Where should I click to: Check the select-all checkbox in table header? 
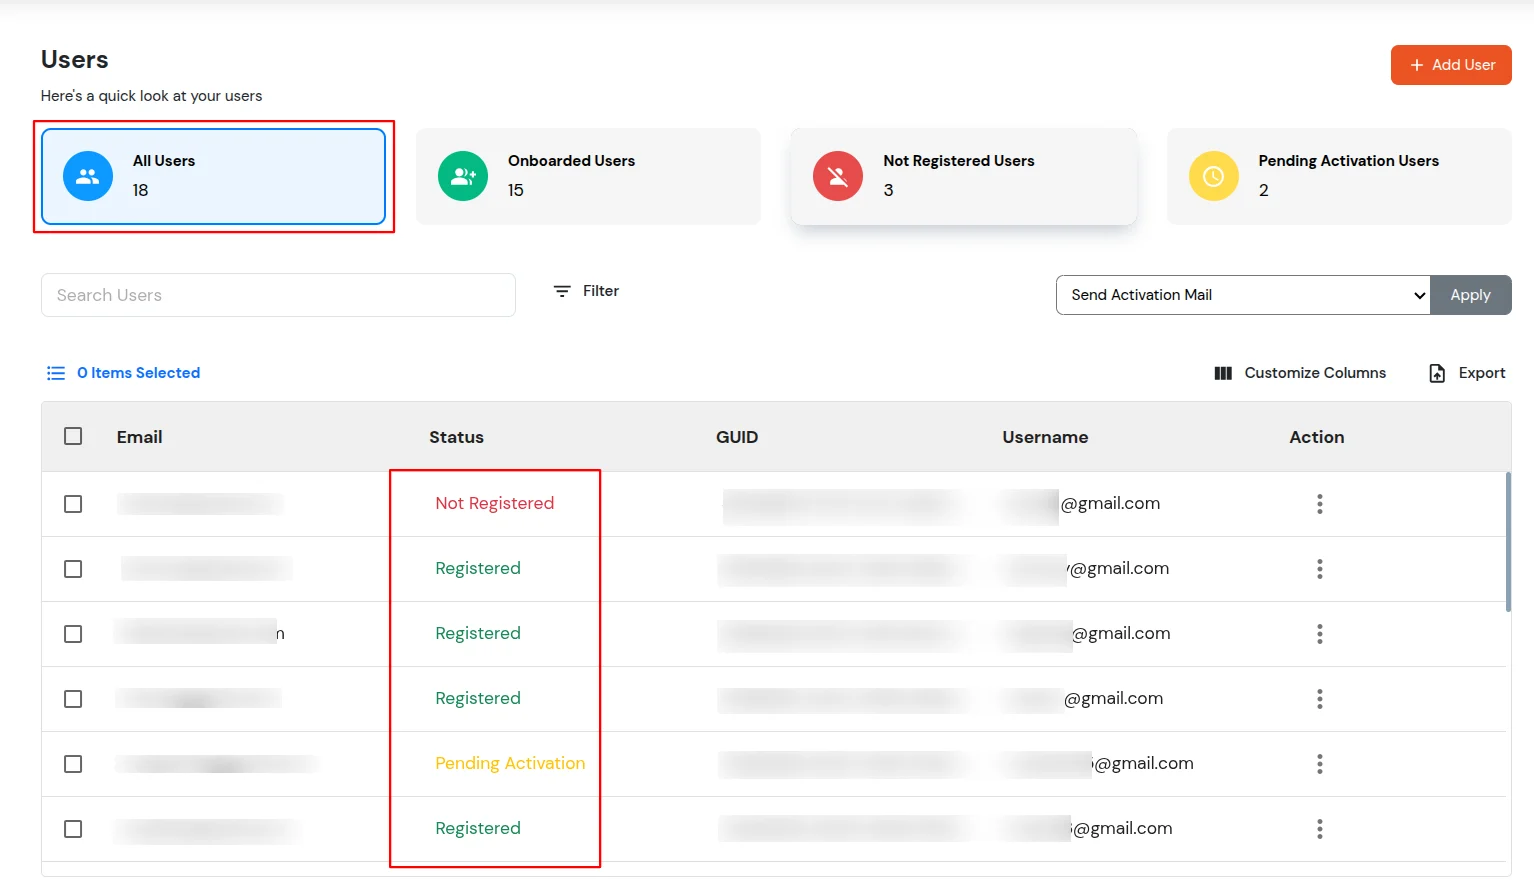coord(72,436)
